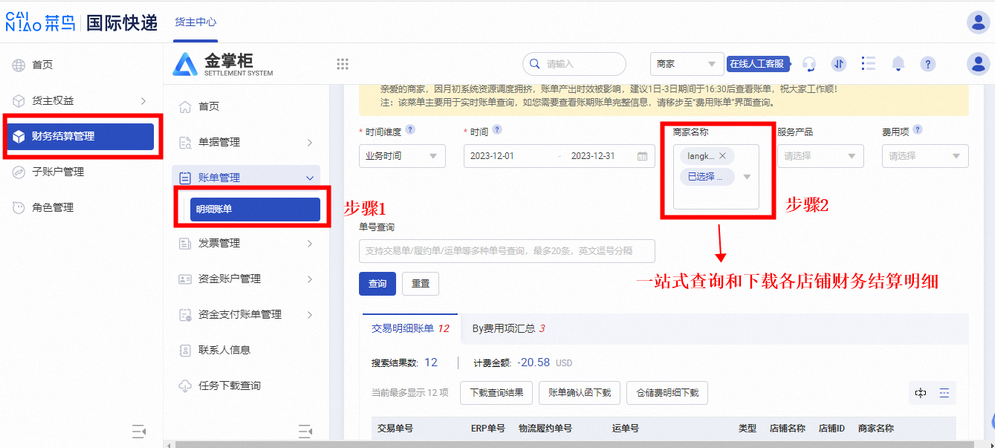Click the 查询 button

coord(378,284)
